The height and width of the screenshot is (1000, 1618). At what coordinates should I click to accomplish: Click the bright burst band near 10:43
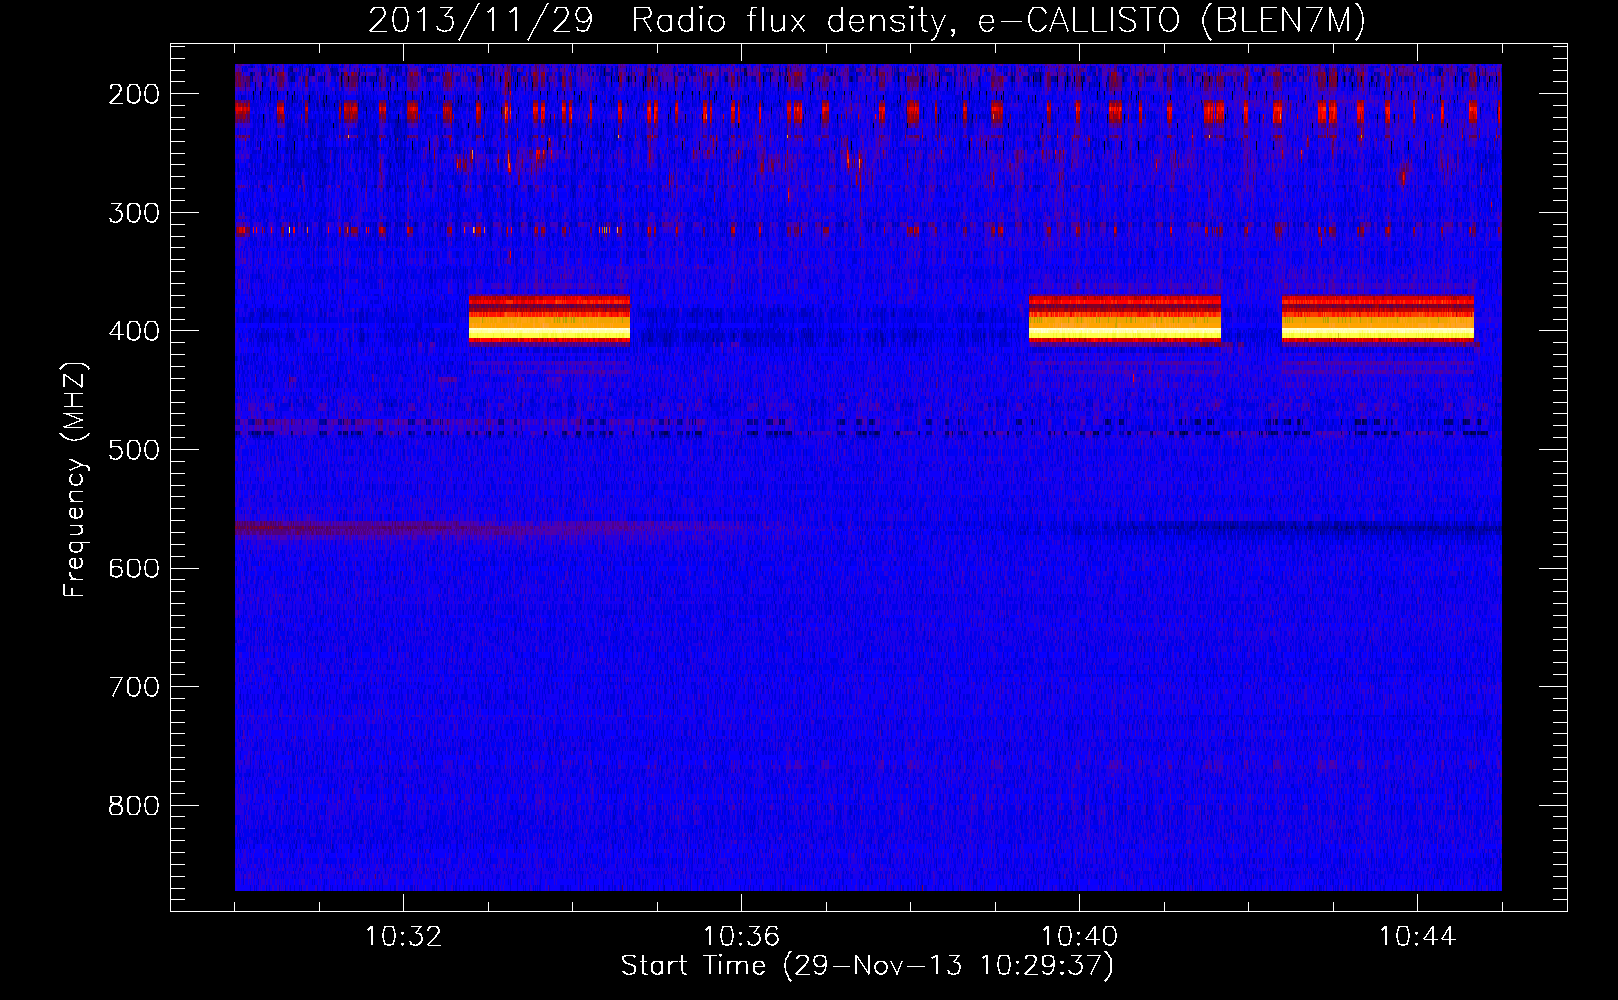click(x=1378, y=320)
